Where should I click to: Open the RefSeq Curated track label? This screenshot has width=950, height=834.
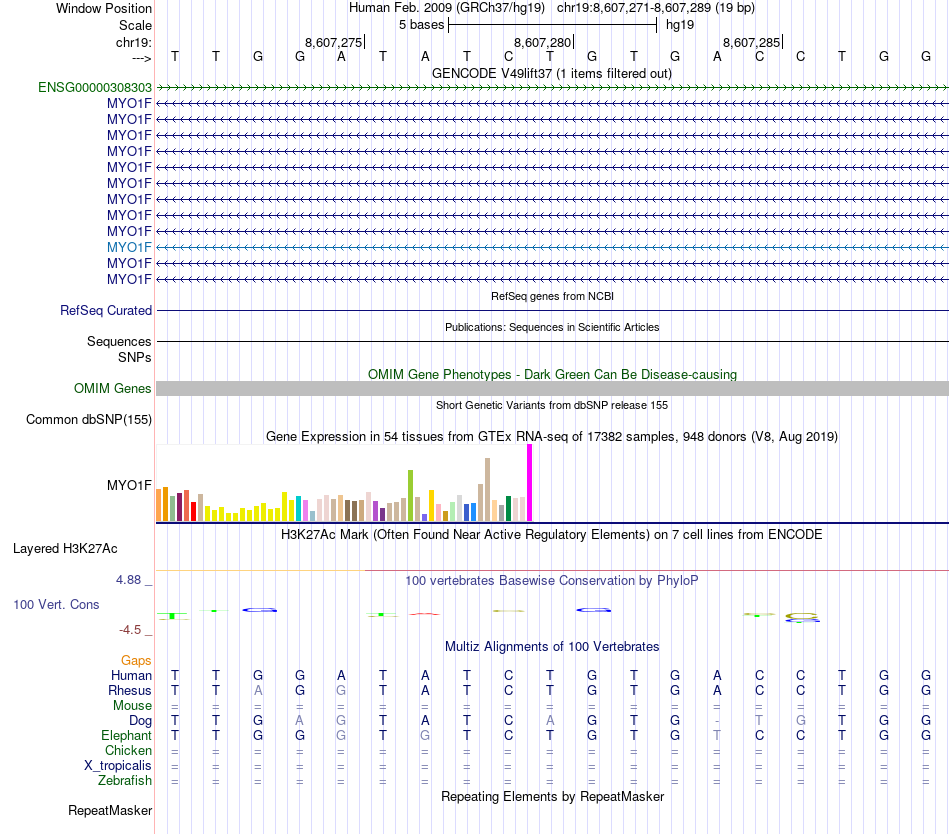click(x=105, y=310)
